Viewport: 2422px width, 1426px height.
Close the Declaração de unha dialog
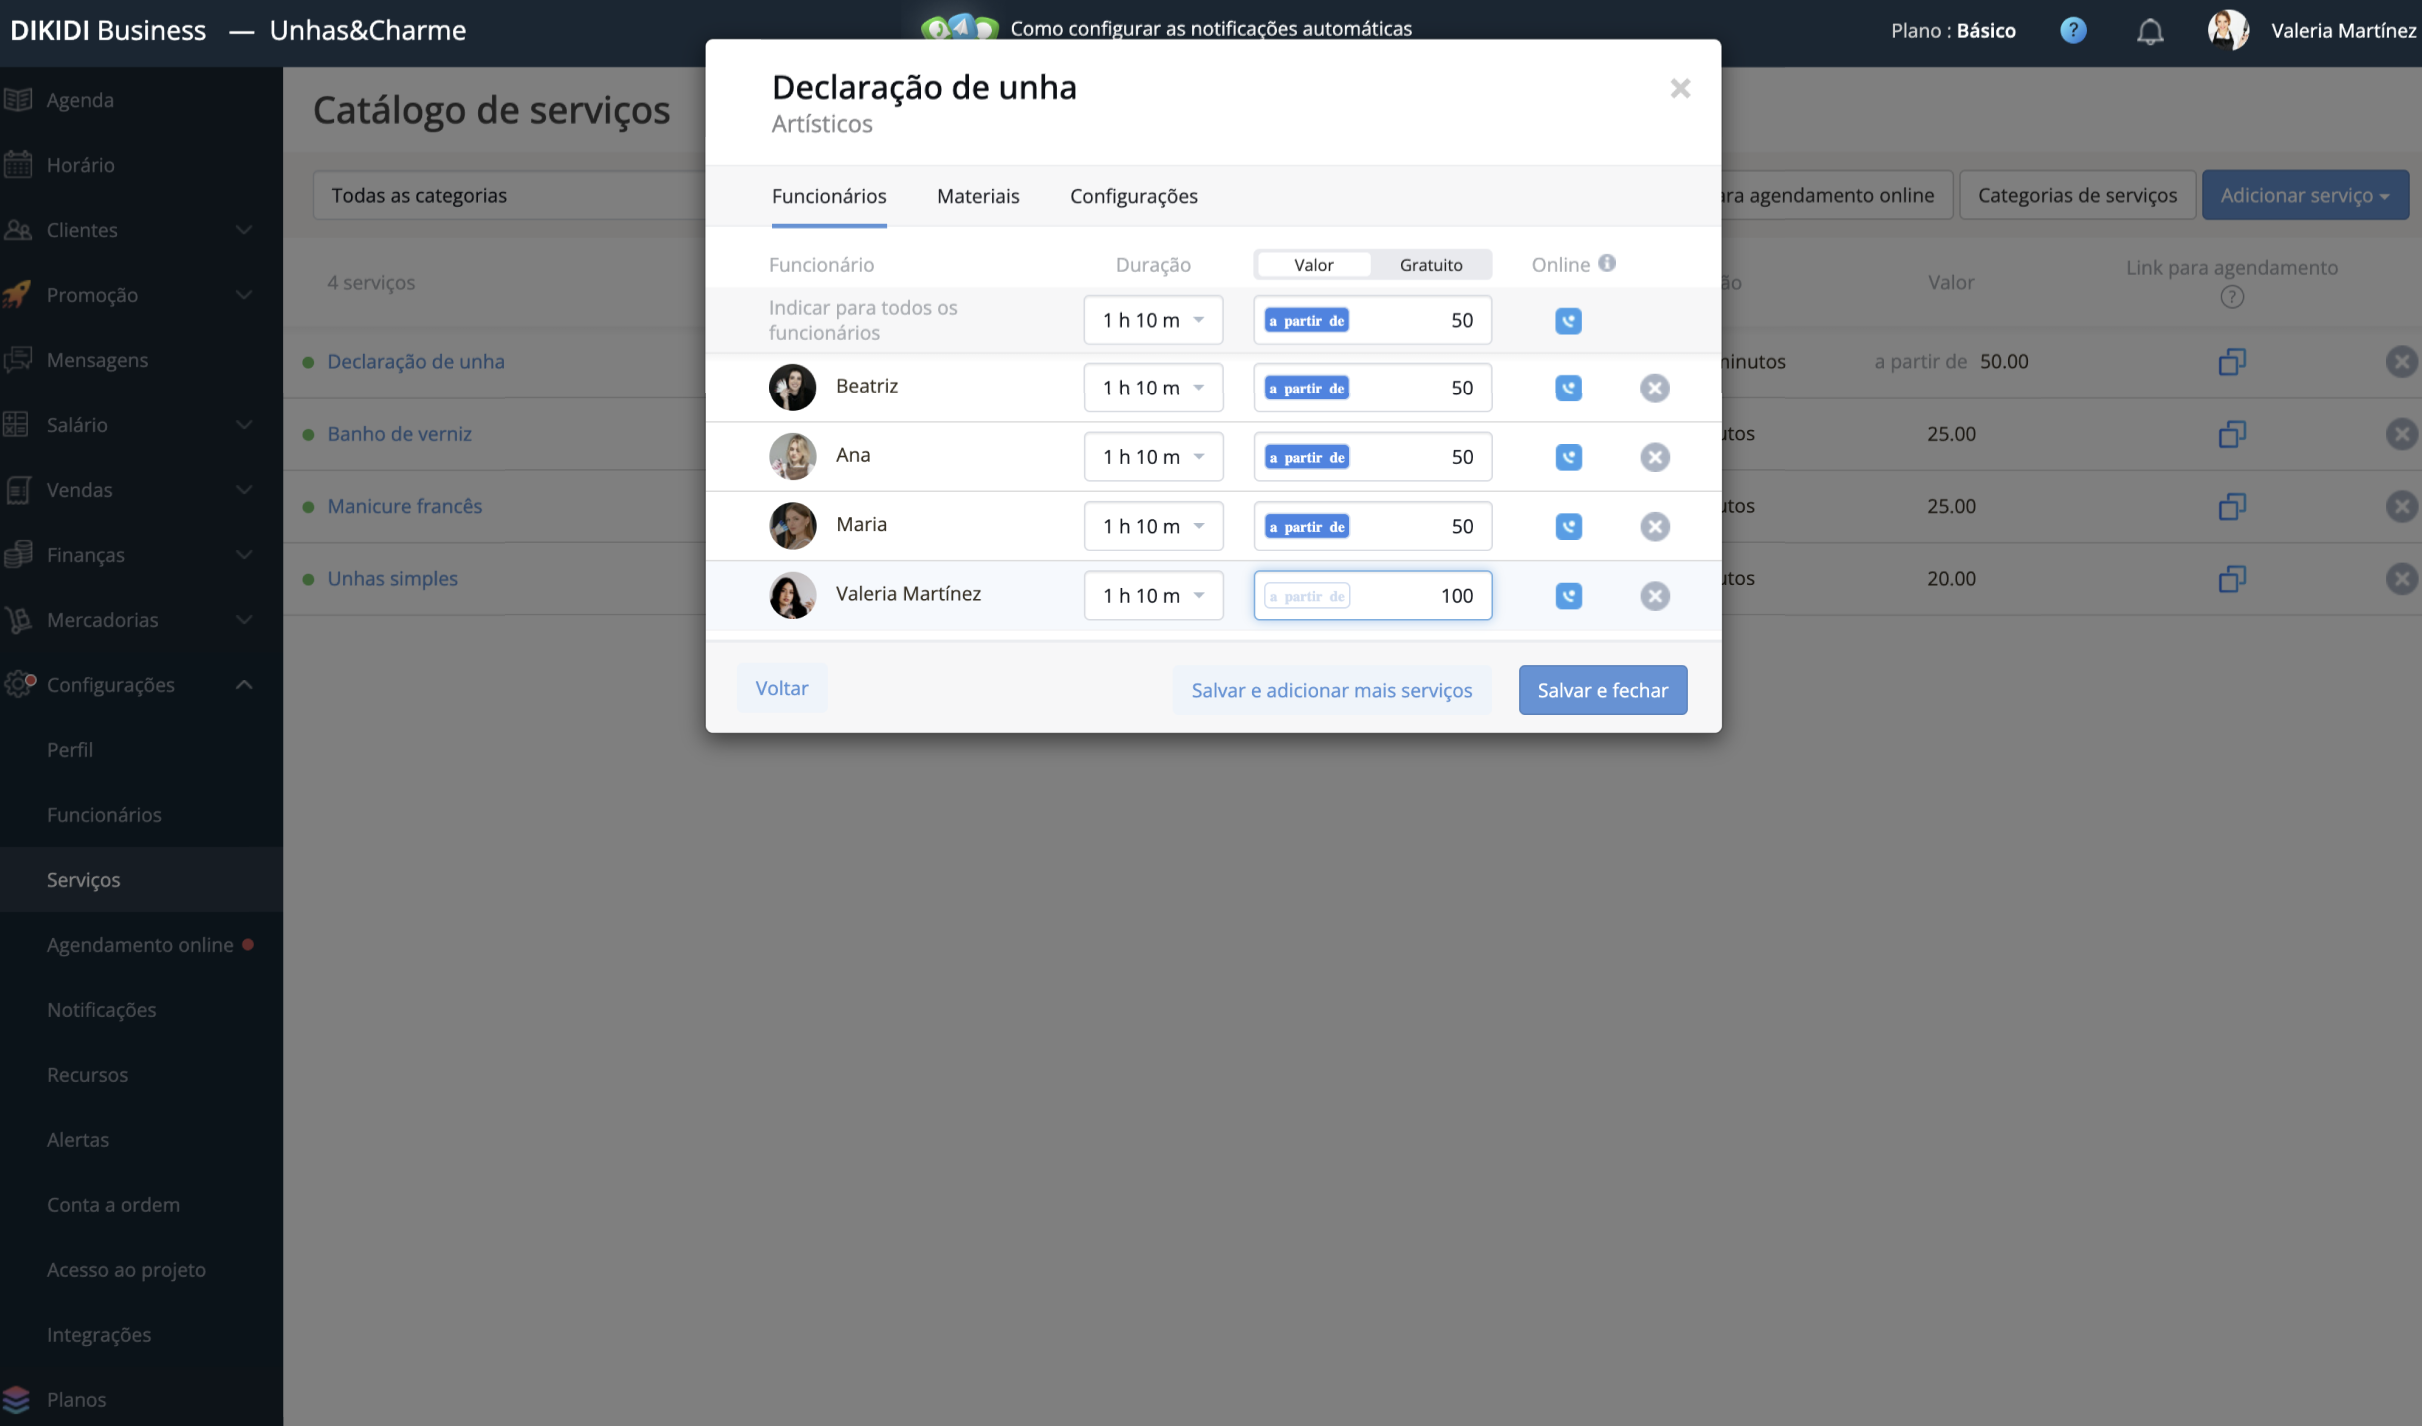coord(1680,89)
